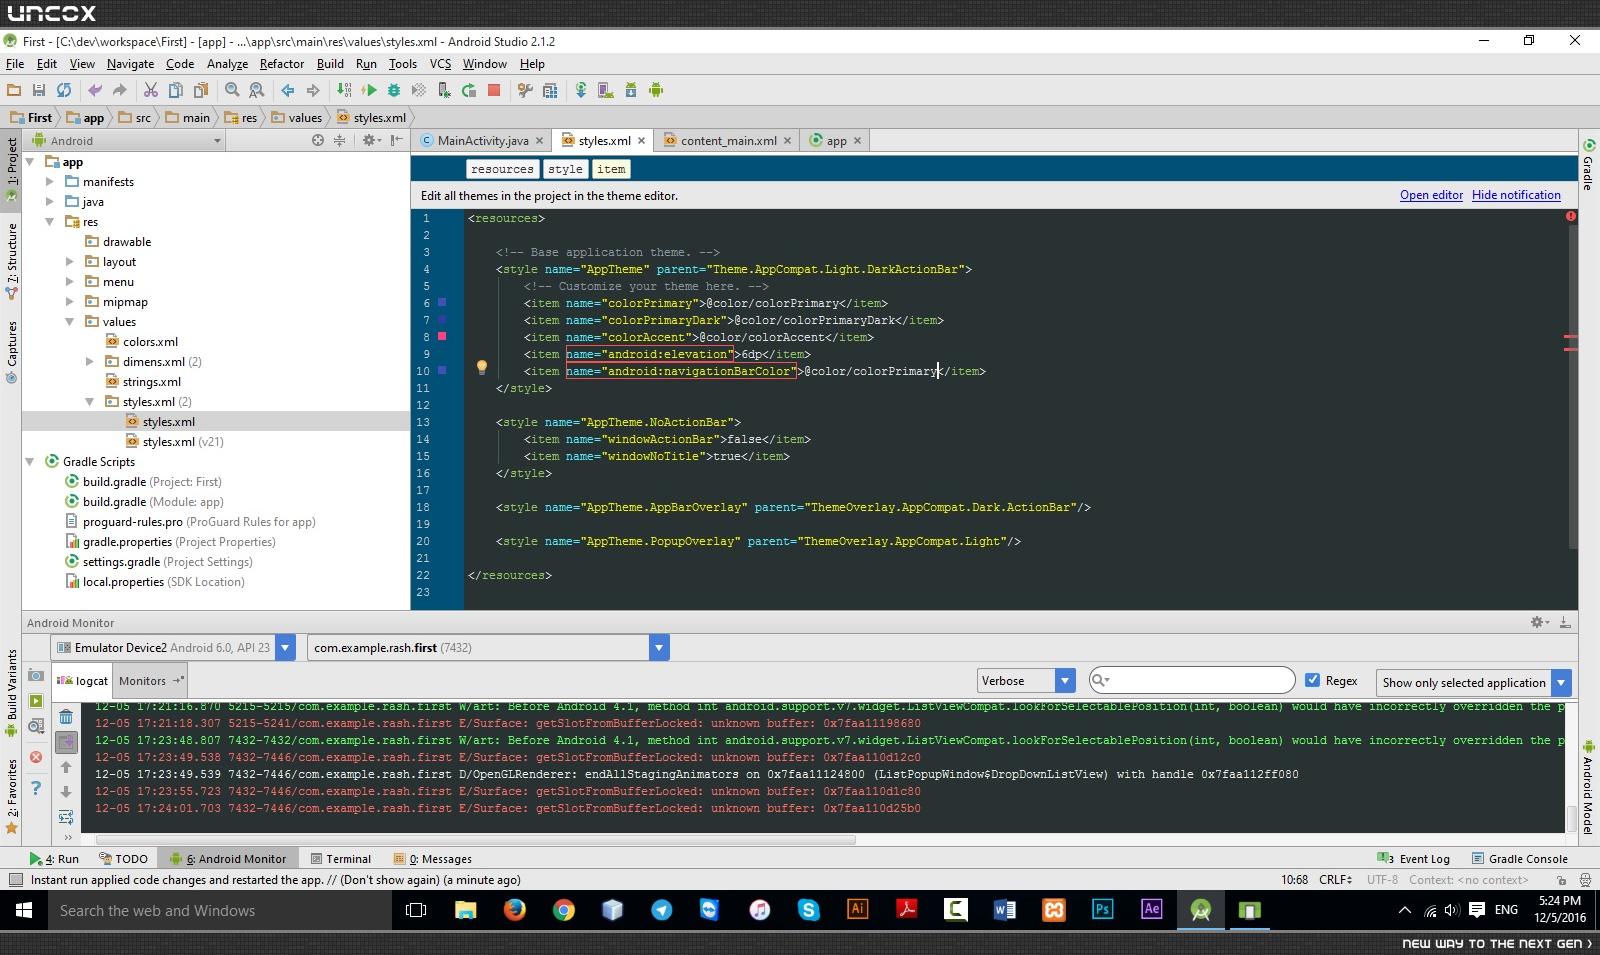Screen dimensions: 1600x955
Task: Start debugging with the bug icon
Action: point(394,90)
